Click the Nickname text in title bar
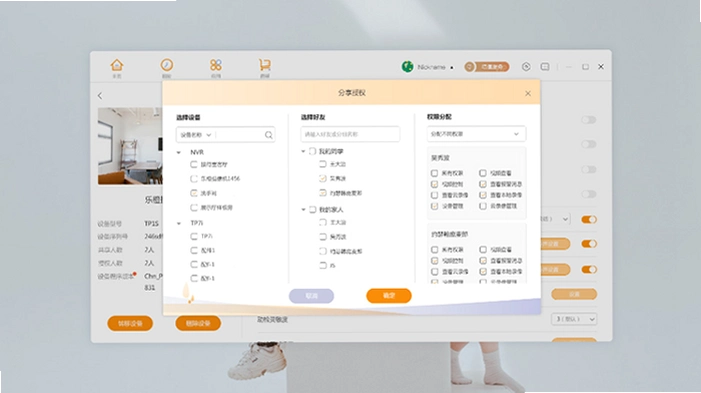701x393 pixels. (x=431, y=67)
